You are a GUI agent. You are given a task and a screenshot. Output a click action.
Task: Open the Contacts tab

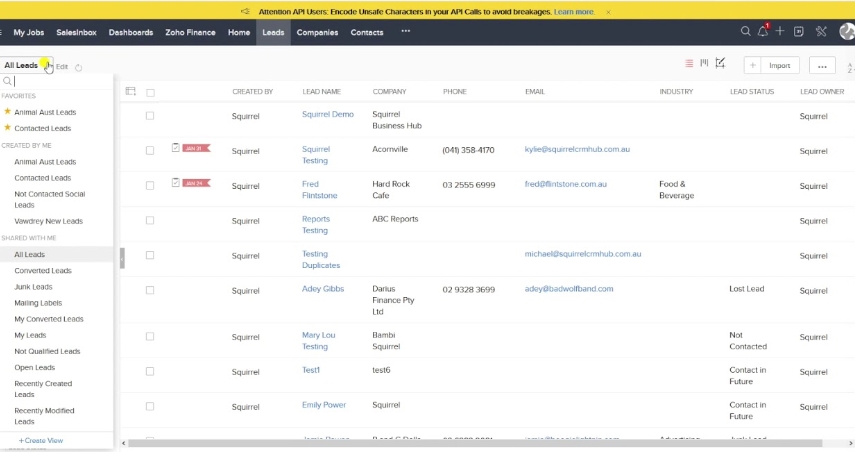pyautogui.click(x=367, y=32)
